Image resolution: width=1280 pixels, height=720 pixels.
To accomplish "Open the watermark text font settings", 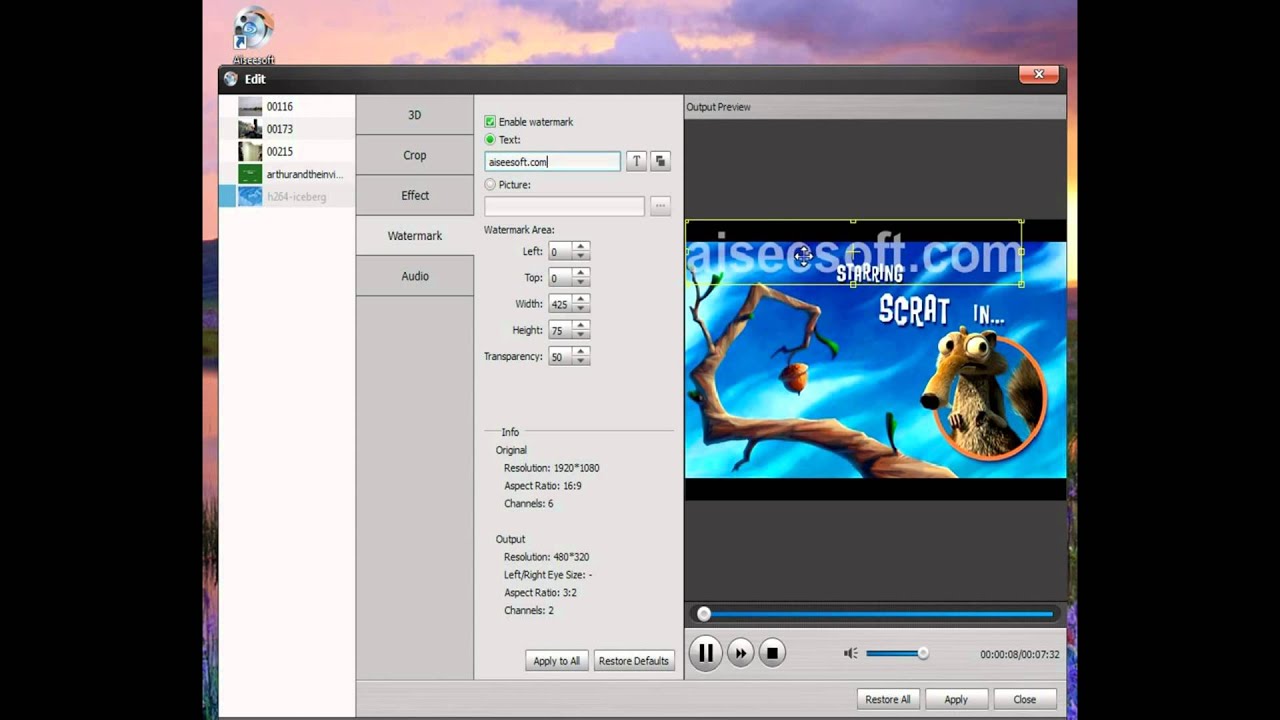I will point(636,161).
